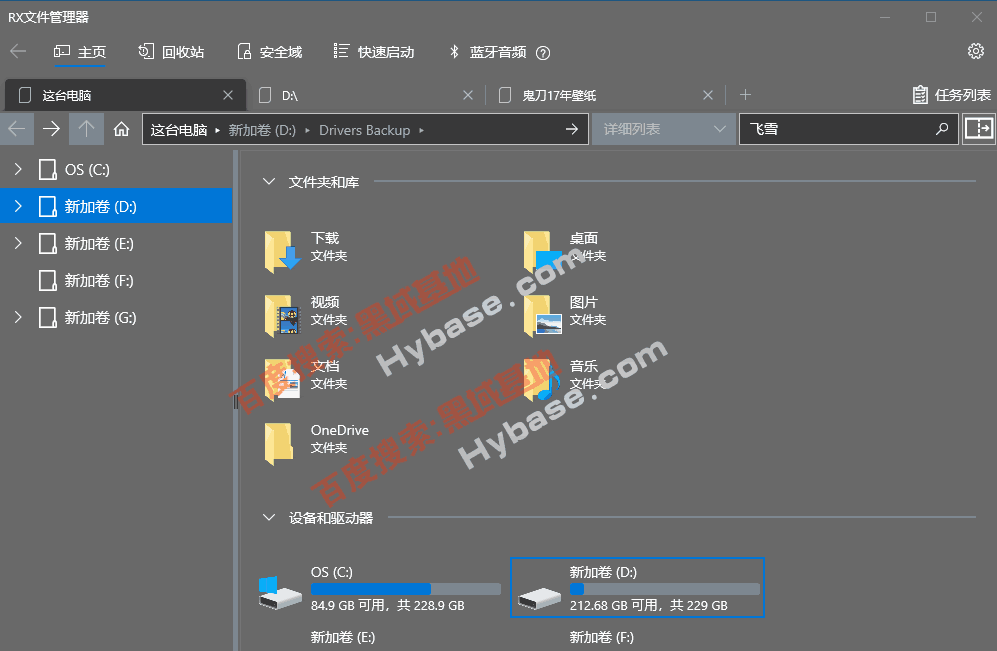Navigate back in folder history
This screenshot has height=651, width=997.
17,129
